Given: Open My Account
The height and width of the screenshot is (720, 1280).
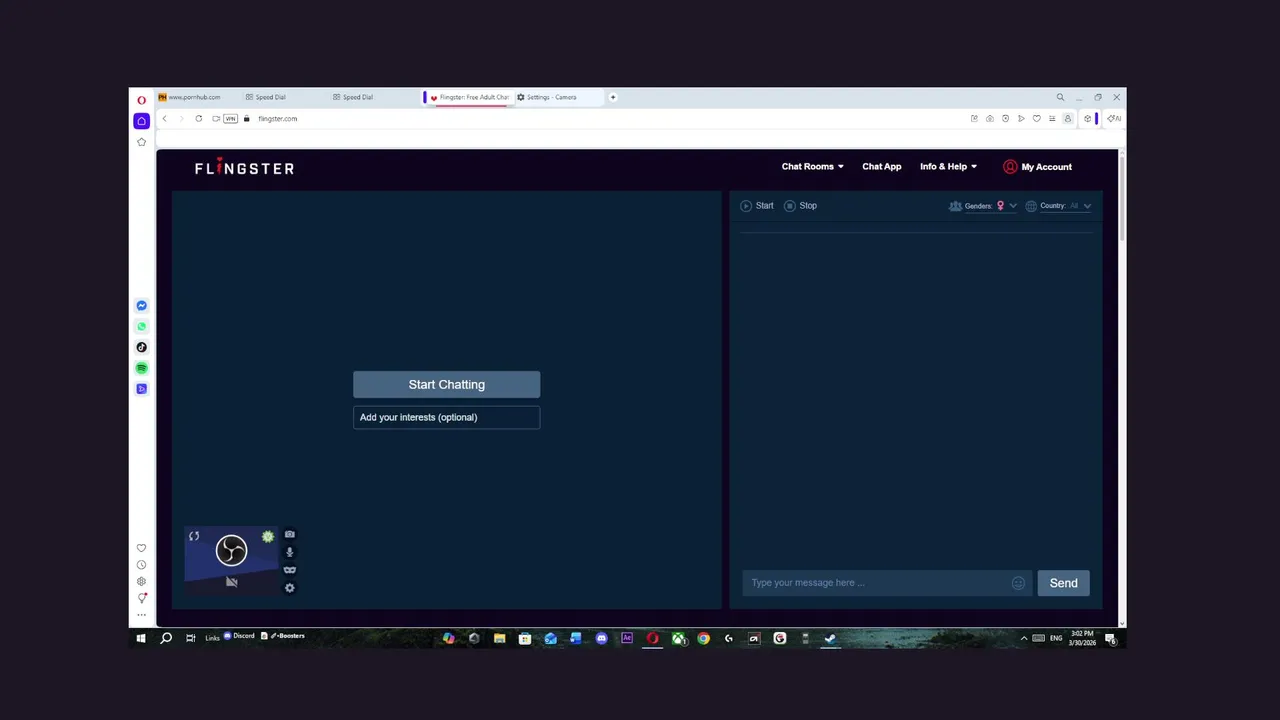Looking at the screenshot, I should [1037, 167].
